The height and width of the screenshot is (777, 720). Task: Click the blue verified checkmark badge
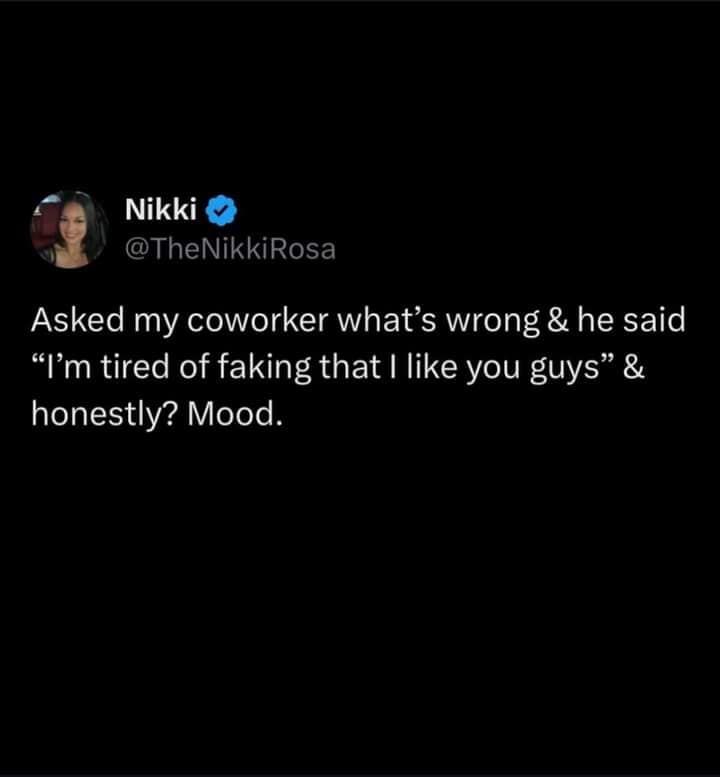pos(221,211)
